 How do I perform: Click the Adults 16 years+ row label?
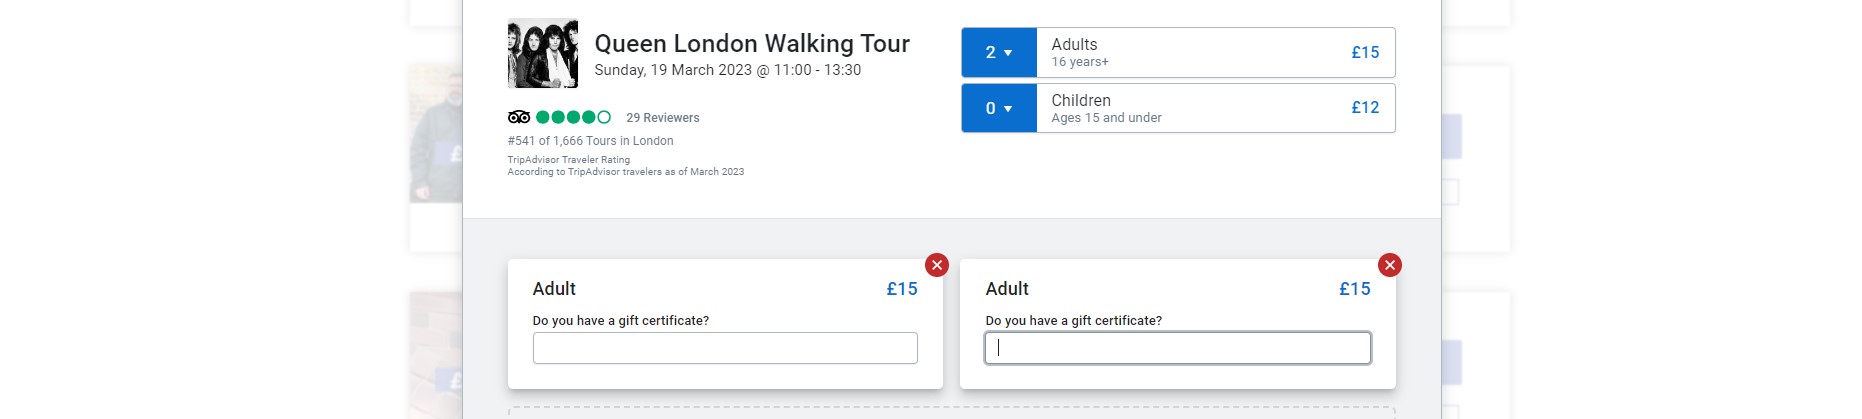(1080, 52)
